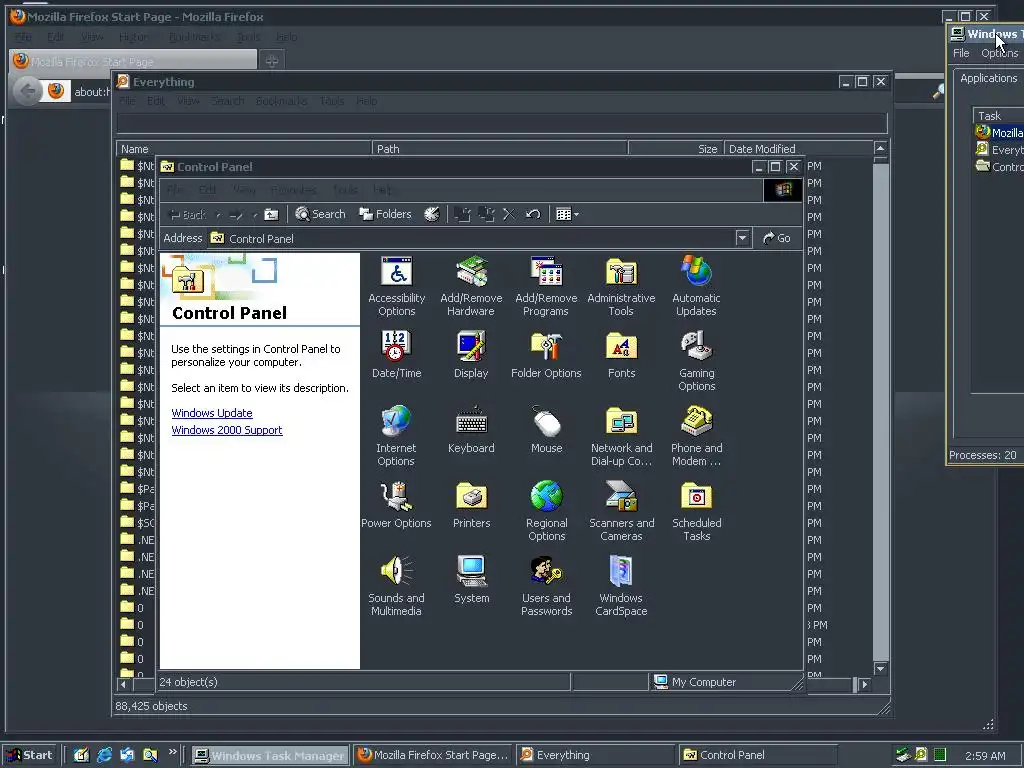Click History icon in Control Panel toolbar

click(x=432, y=214)
